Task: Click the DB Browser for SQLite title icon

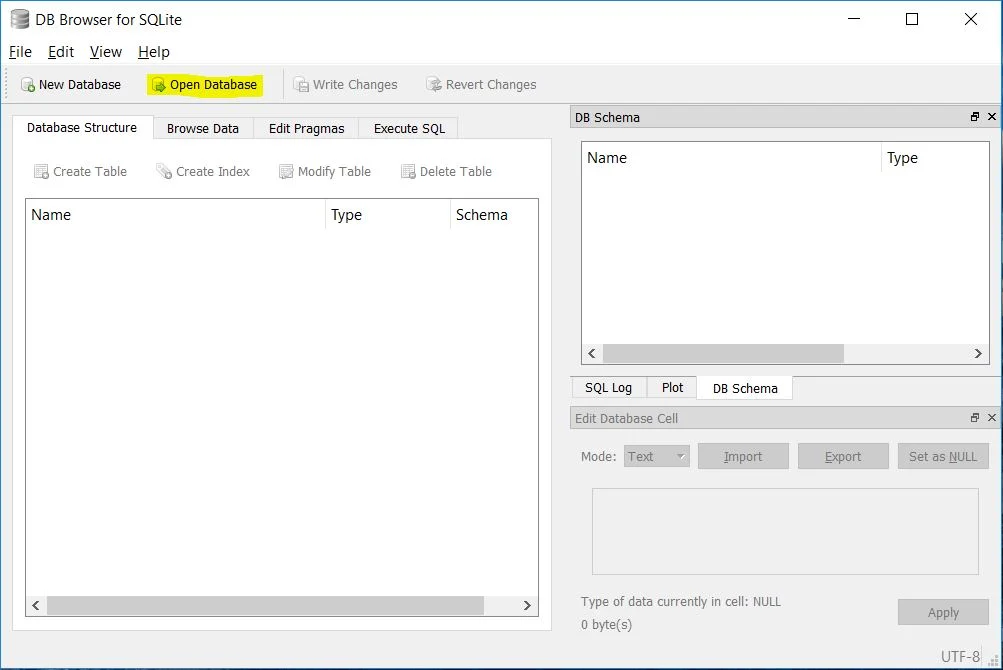Action: click(20, 19)
